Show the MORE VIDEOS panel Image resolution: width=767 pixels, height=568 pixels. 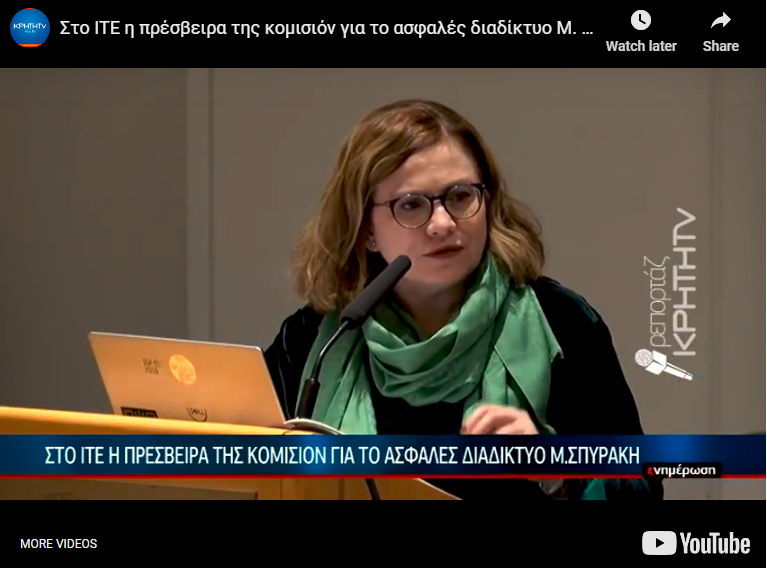click(59, 544)
